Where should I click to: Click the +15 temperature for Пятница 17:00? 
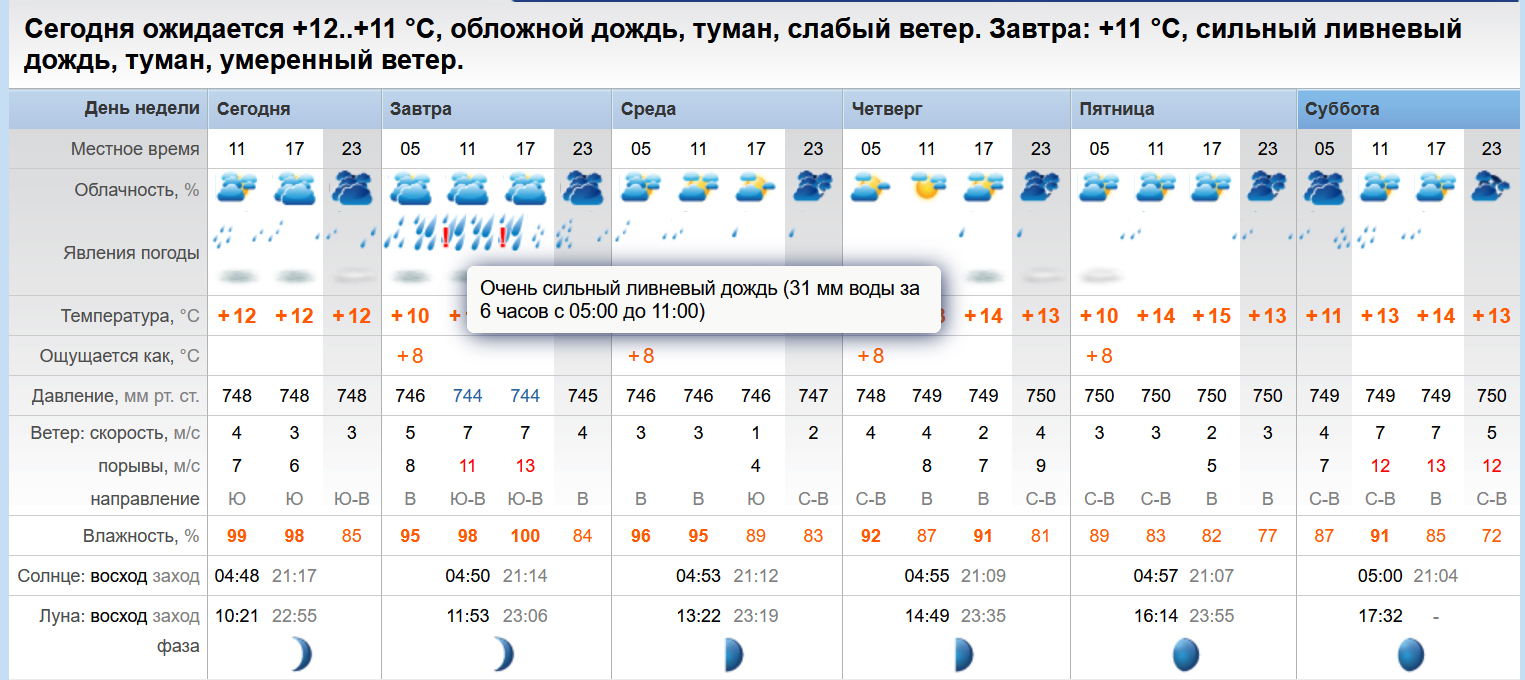(x=1211, y=316)
